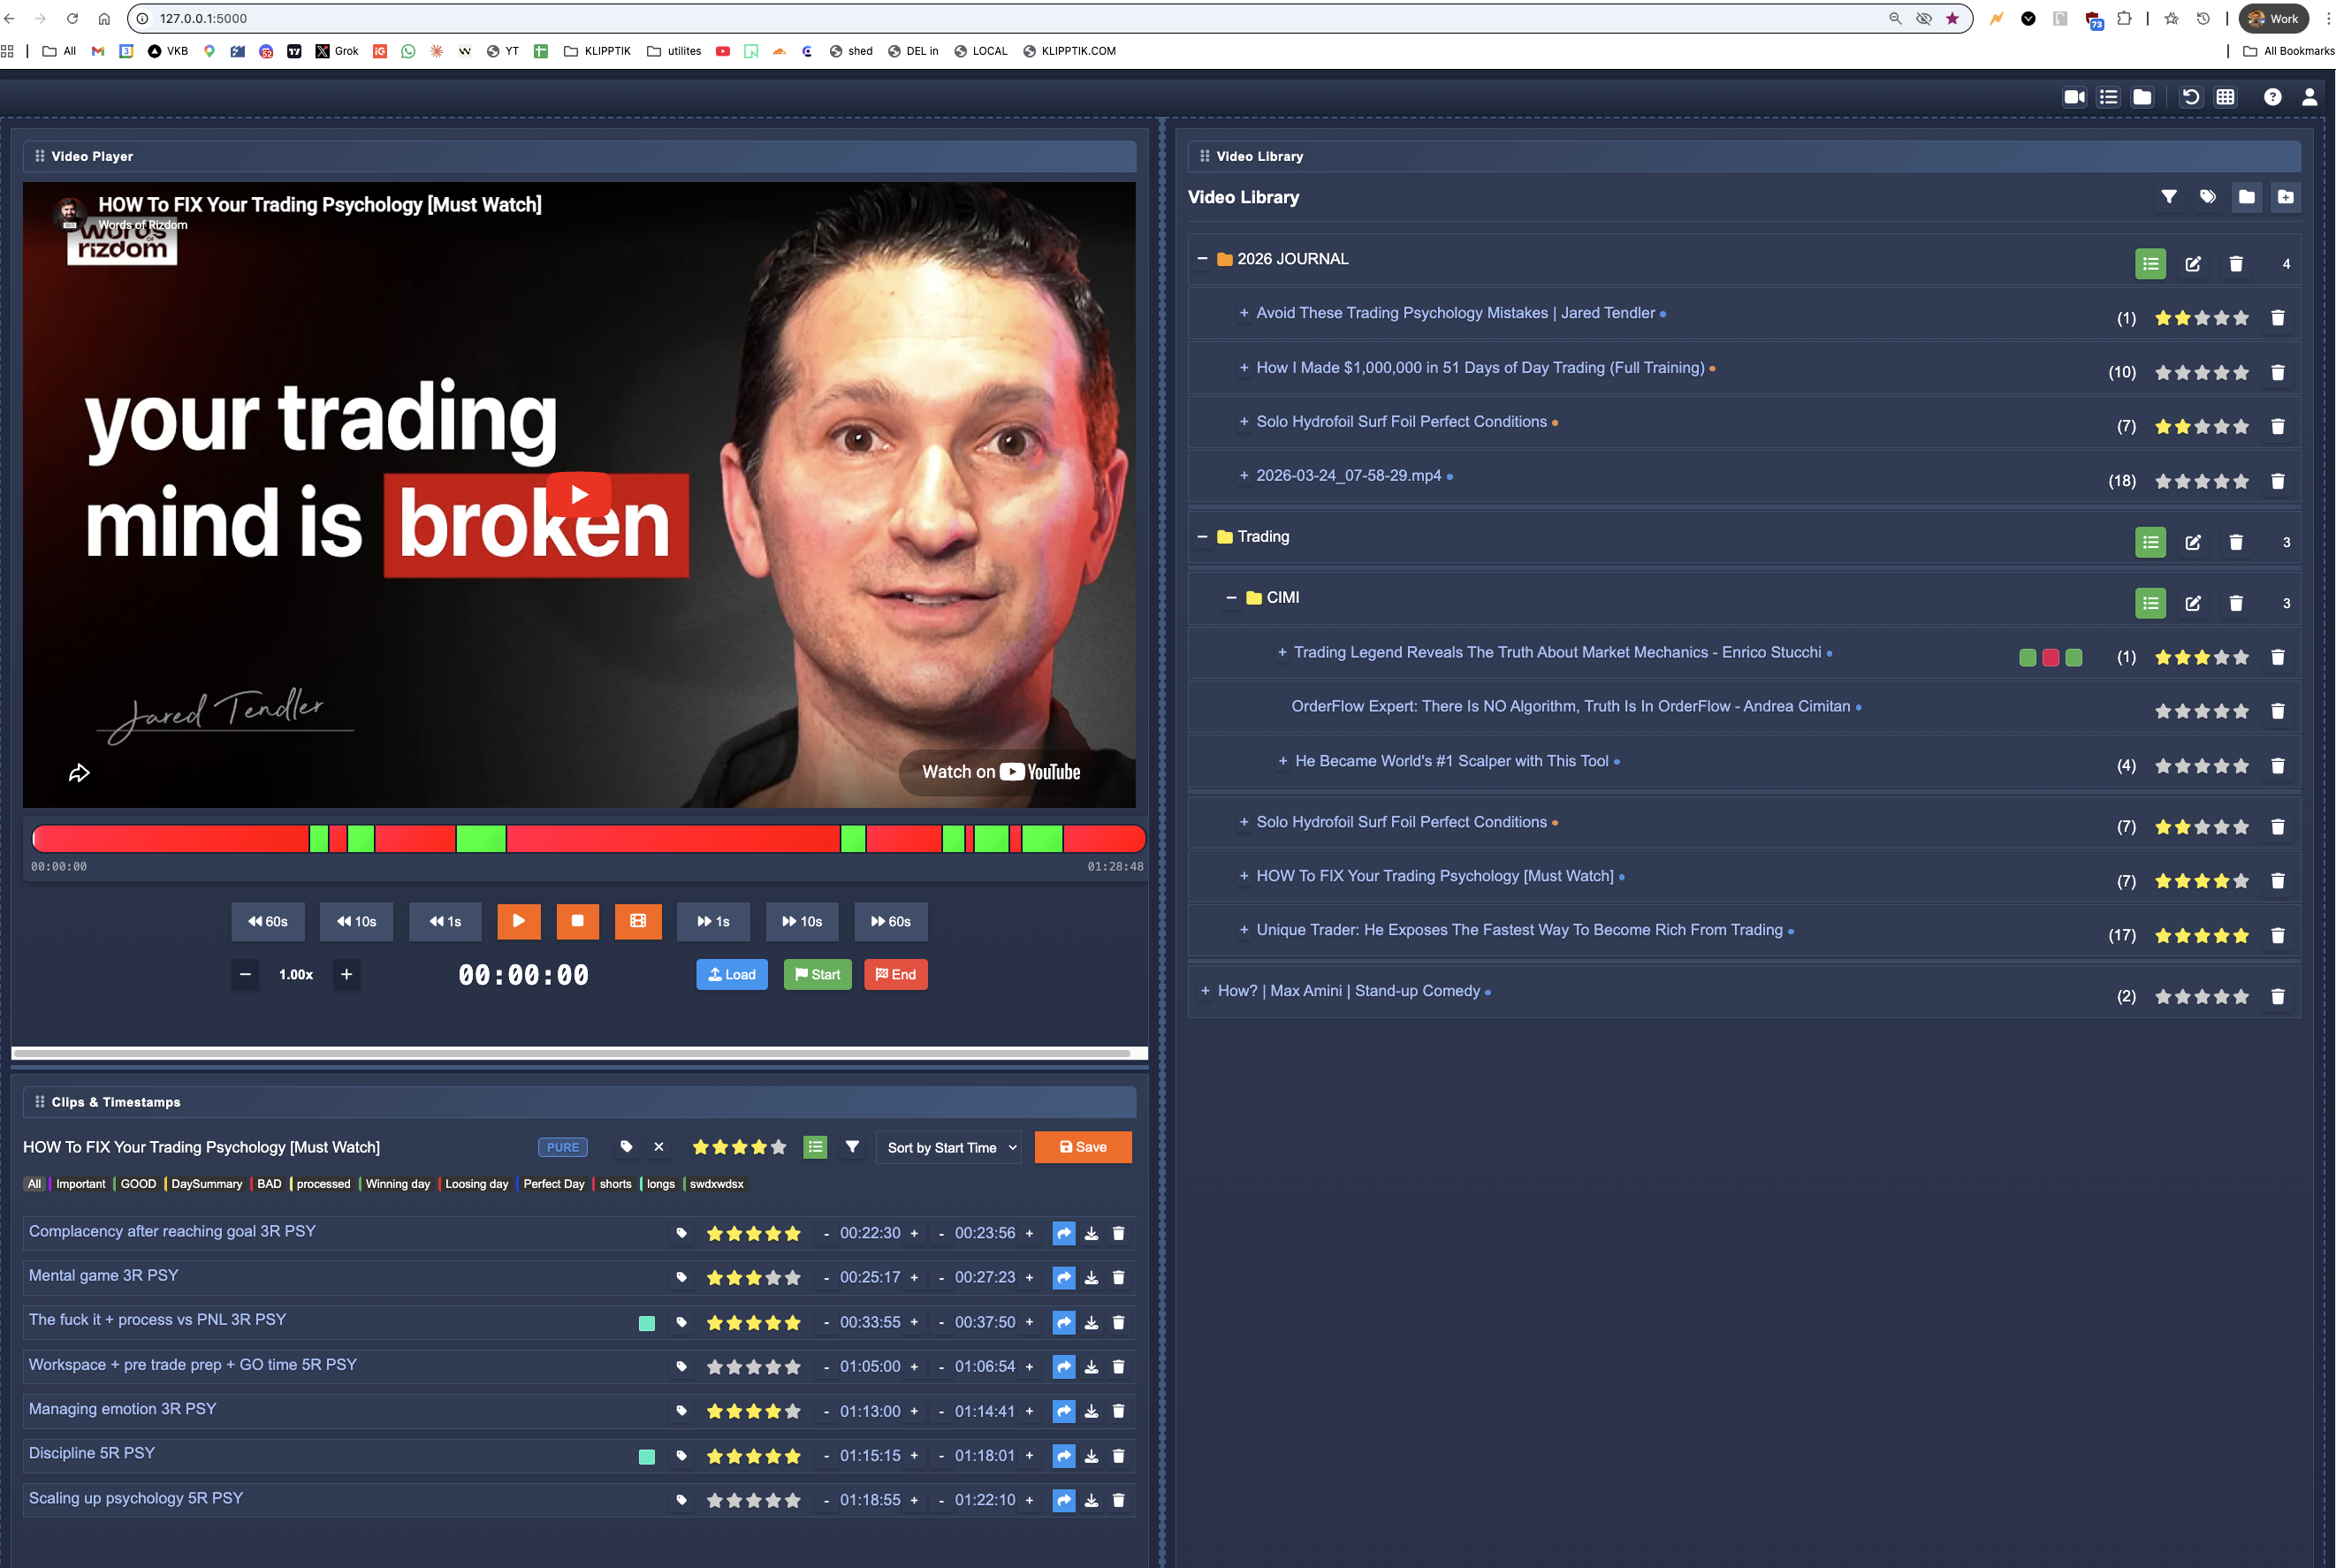The image size is (2336, 1568).
Task: Click teal marker on Discipline 5R PSY clip
Action: click(647, 1456)
